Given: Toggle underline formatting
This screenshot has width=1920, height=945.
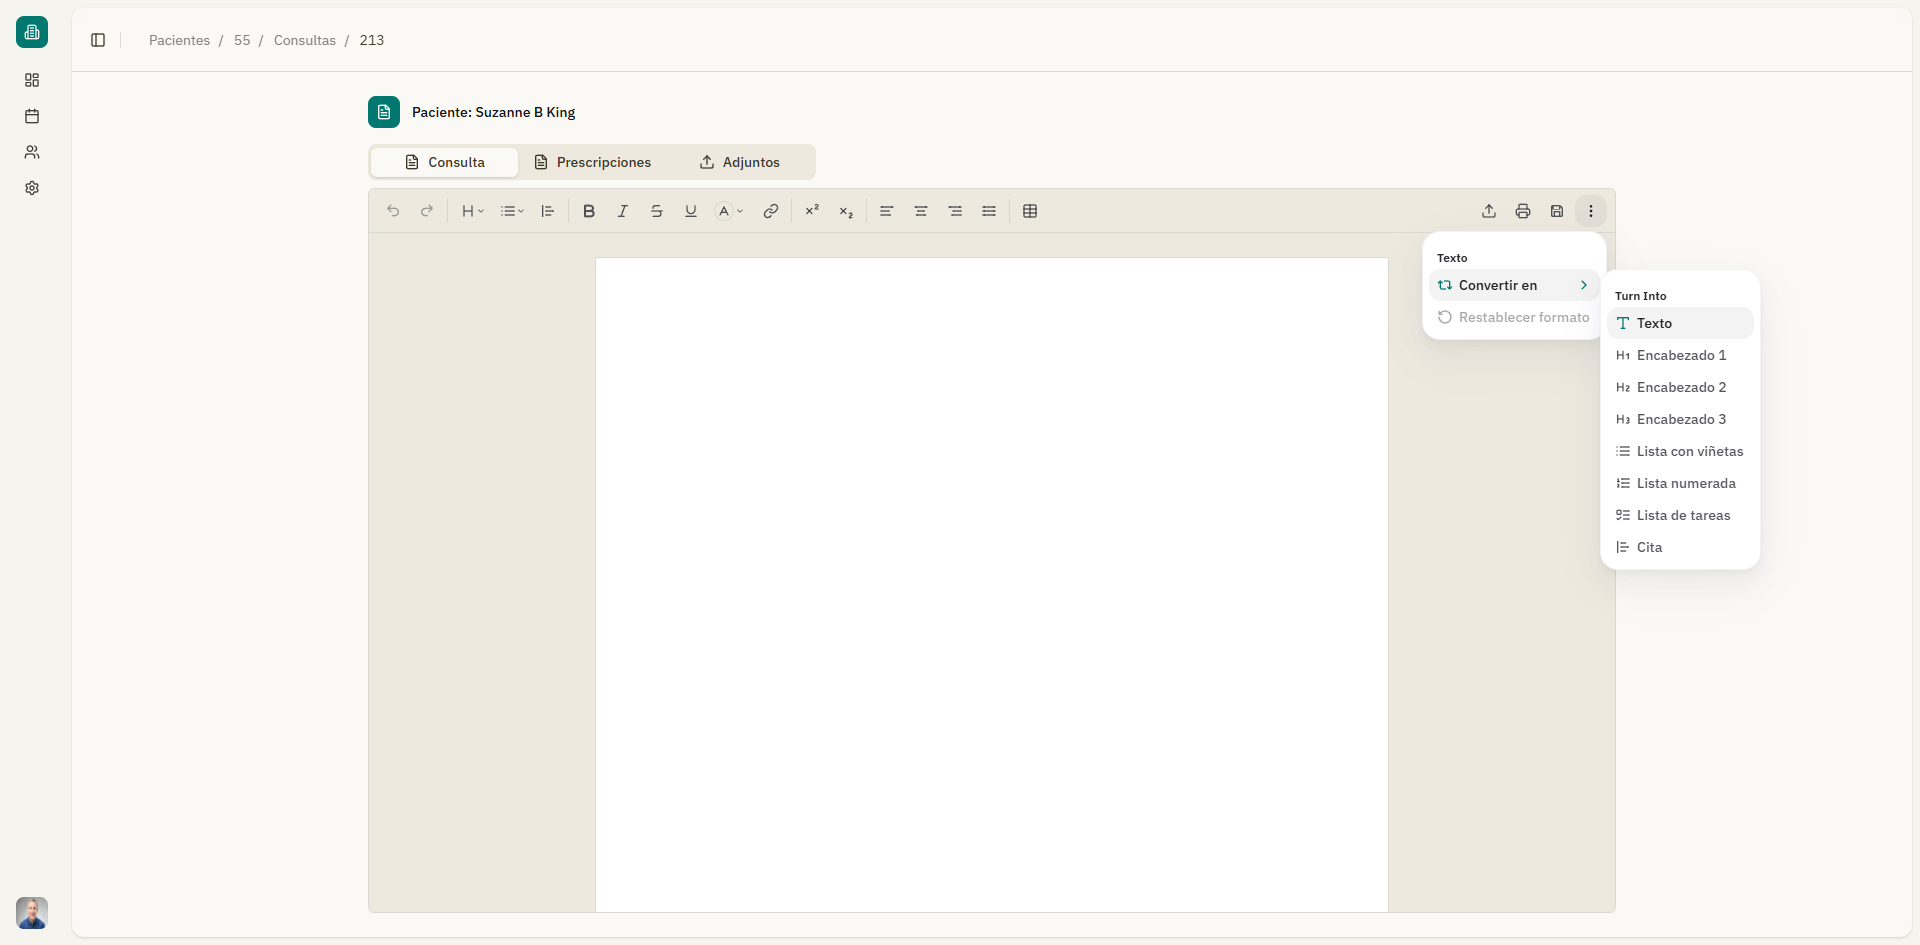Looking at the screenshot, I should click(690, 211).
